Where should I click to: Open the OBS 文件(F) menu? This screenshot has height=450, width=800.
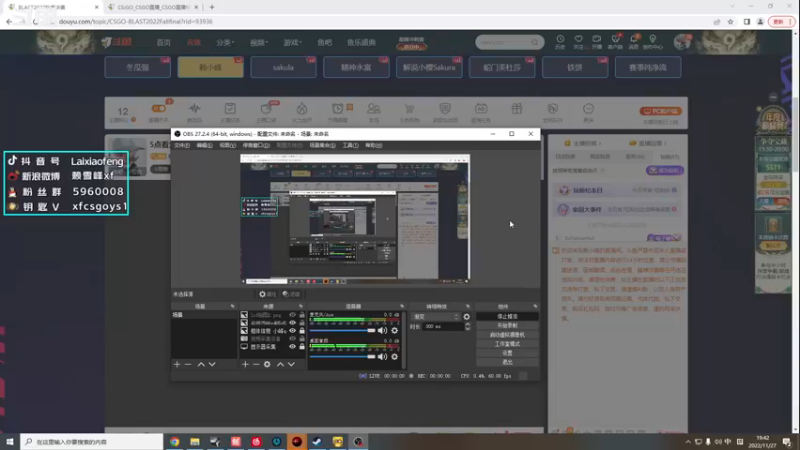[x=182, y=145]
